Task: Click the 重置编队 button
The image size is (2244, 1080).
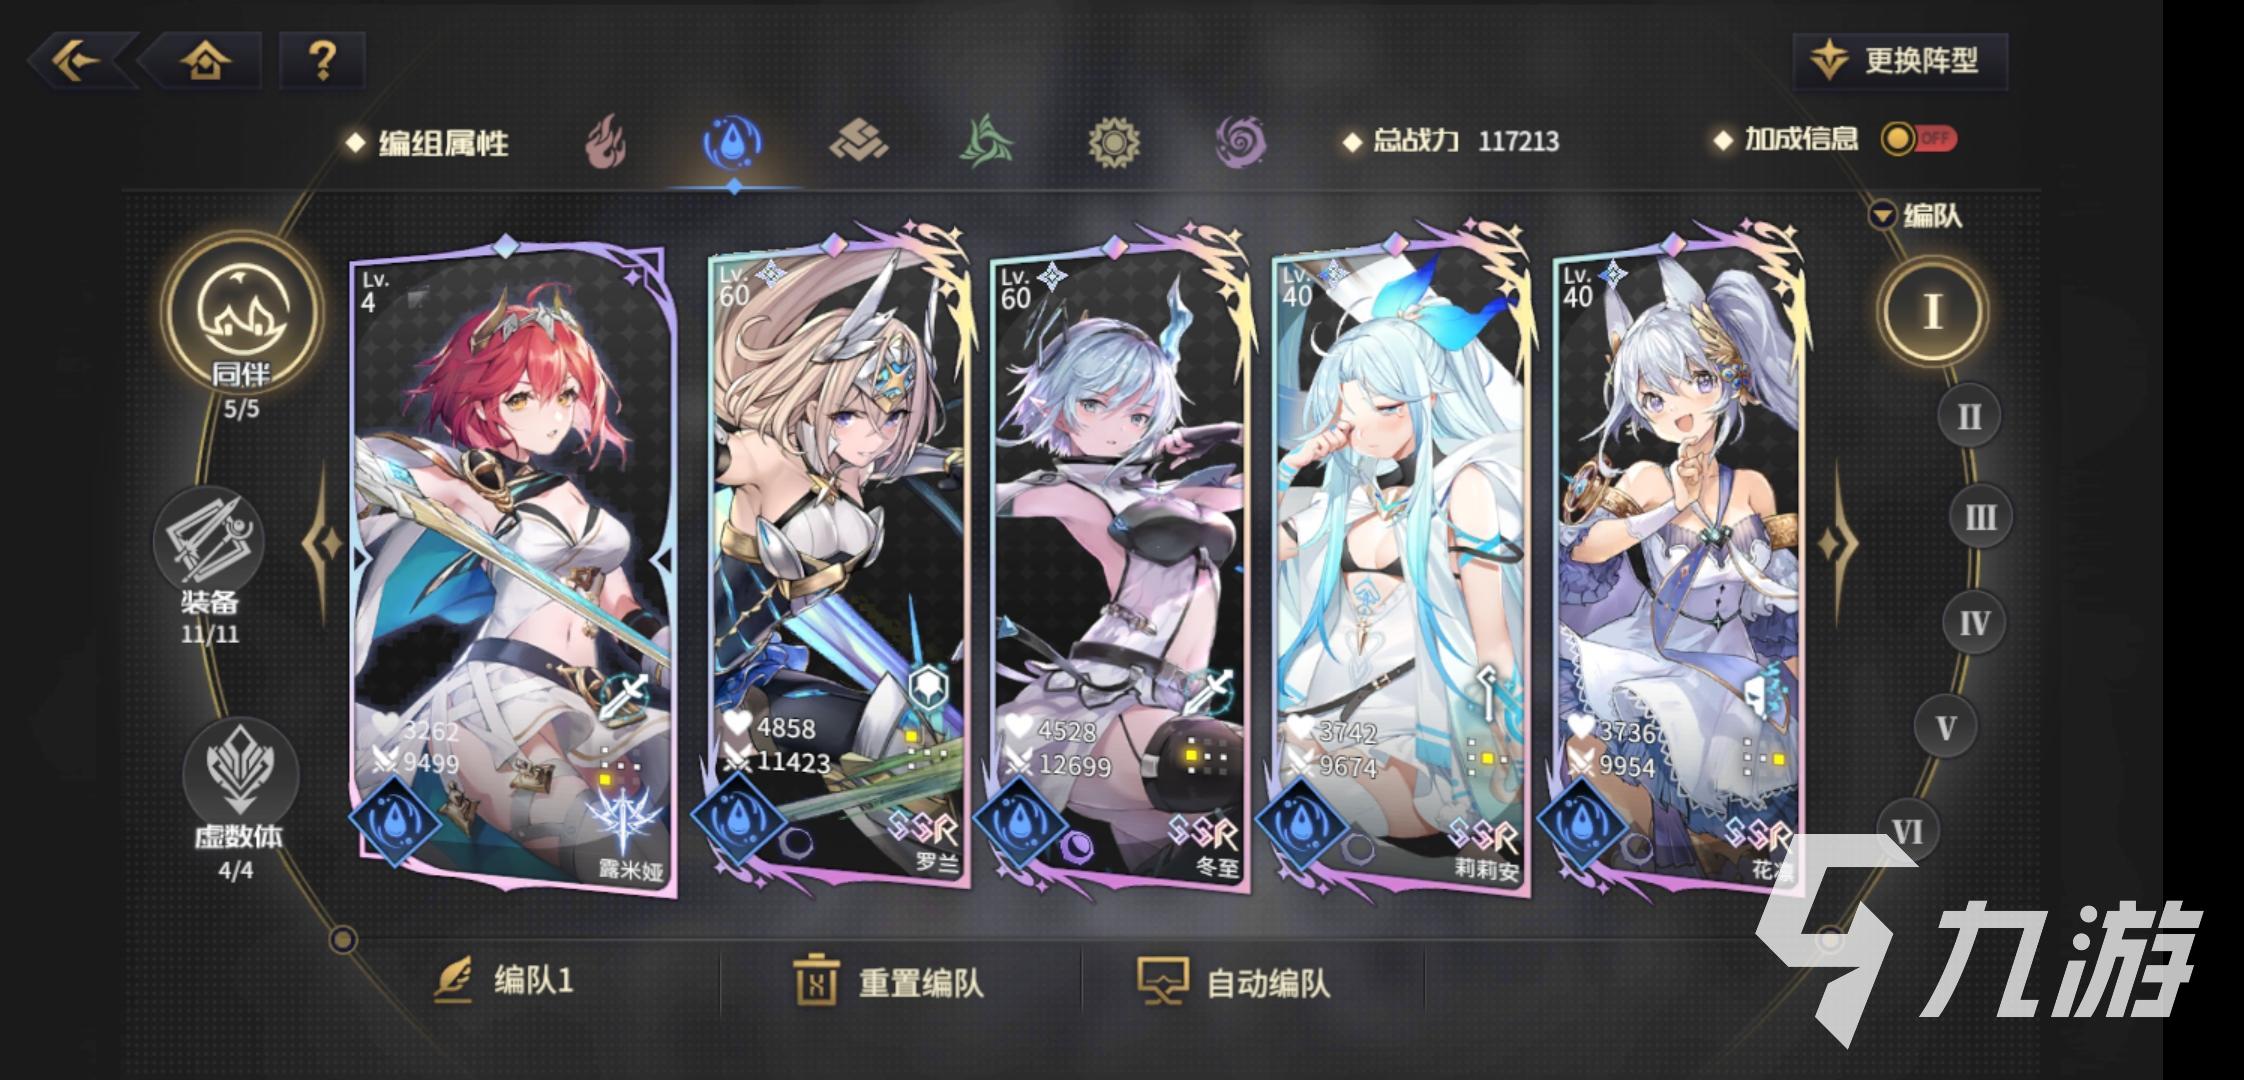Action: pos(889,981)
